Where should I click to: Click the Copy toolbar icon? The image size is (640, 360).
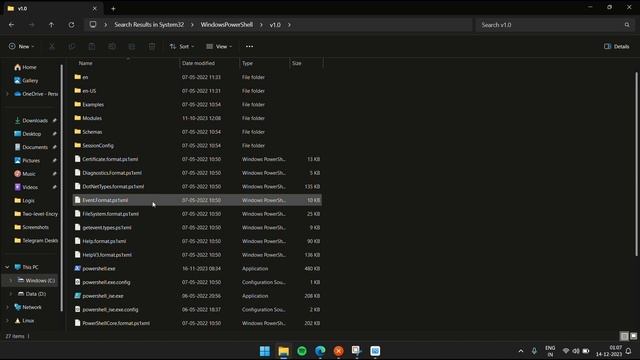pyautogui.click(x=72, y=47)
